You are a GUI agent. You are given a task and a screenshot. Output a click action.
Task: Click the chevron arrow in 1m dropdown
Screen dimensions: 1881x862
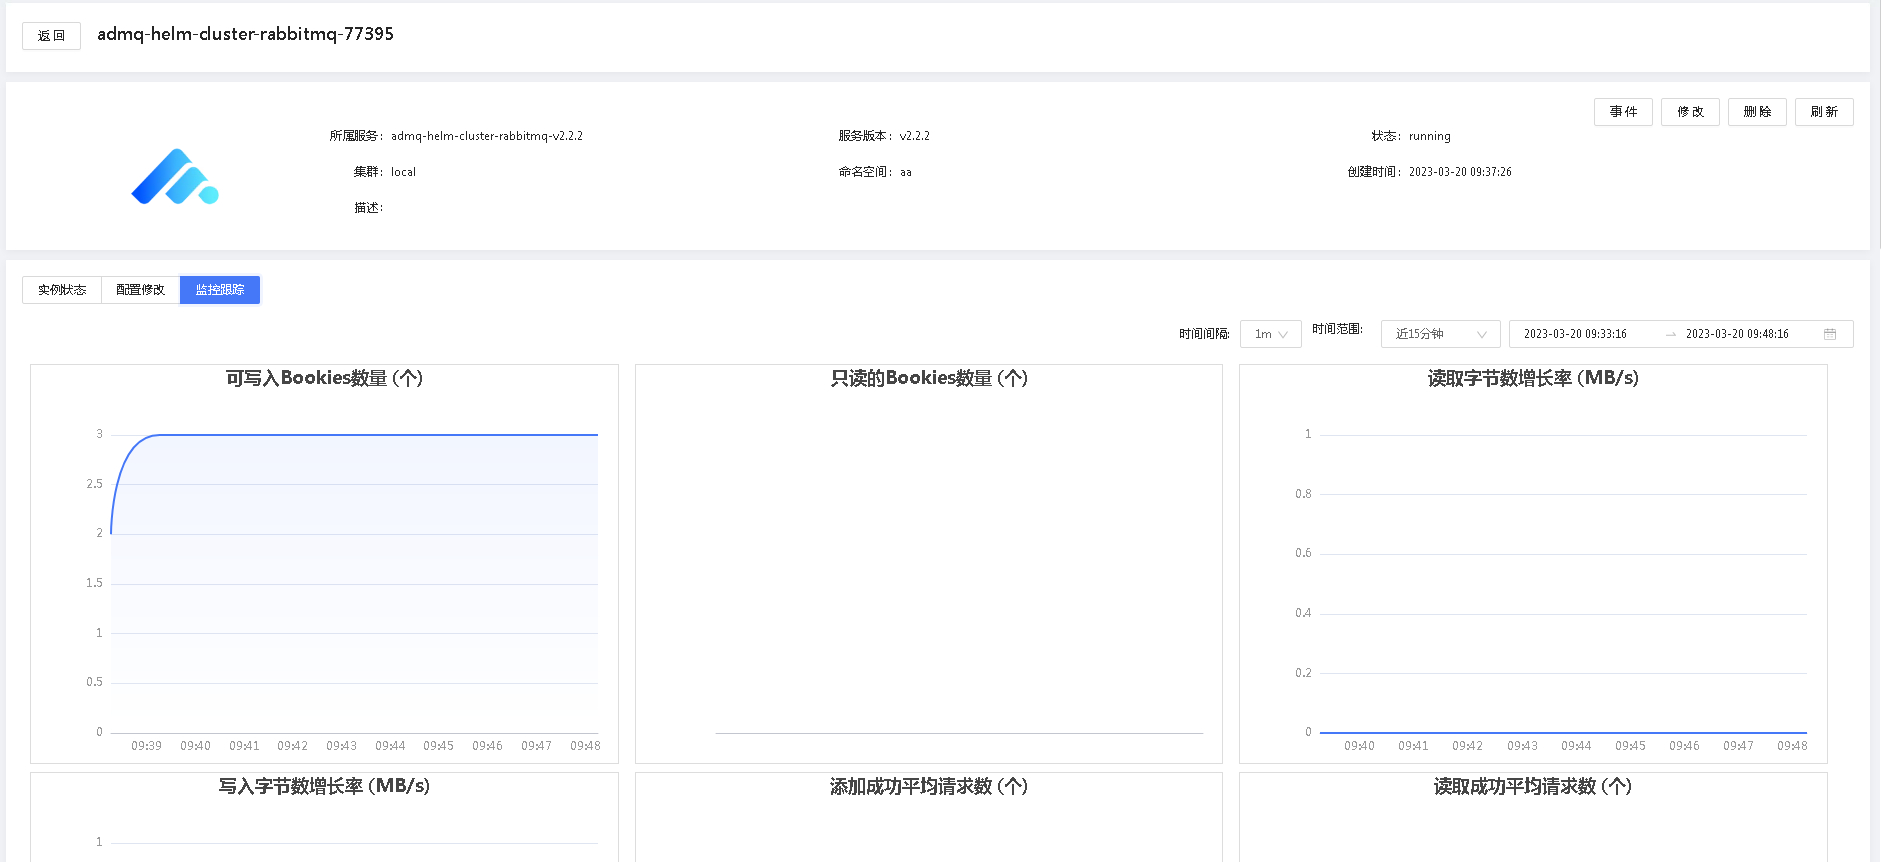pos(1283,335)
